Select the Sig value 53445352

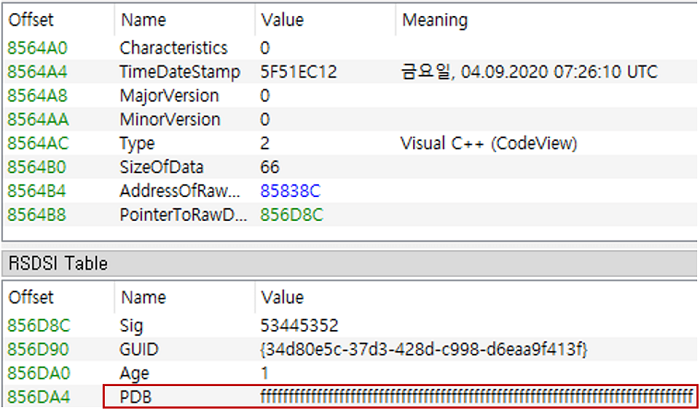[x=299, y=326]
